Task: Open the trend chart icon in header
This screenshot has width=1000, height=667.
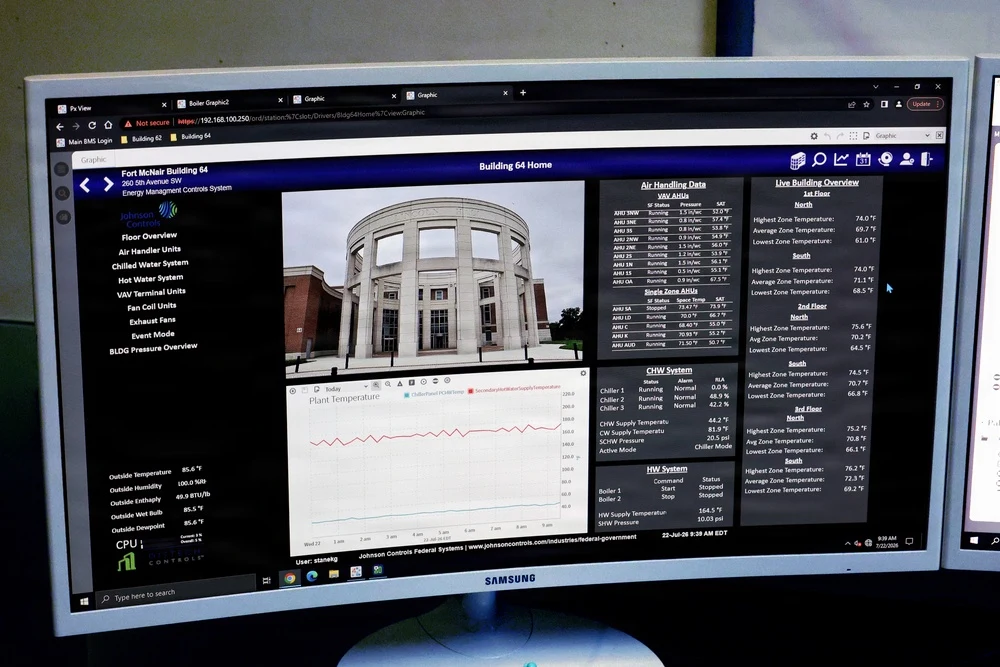Action: click(x=841, y=159)
